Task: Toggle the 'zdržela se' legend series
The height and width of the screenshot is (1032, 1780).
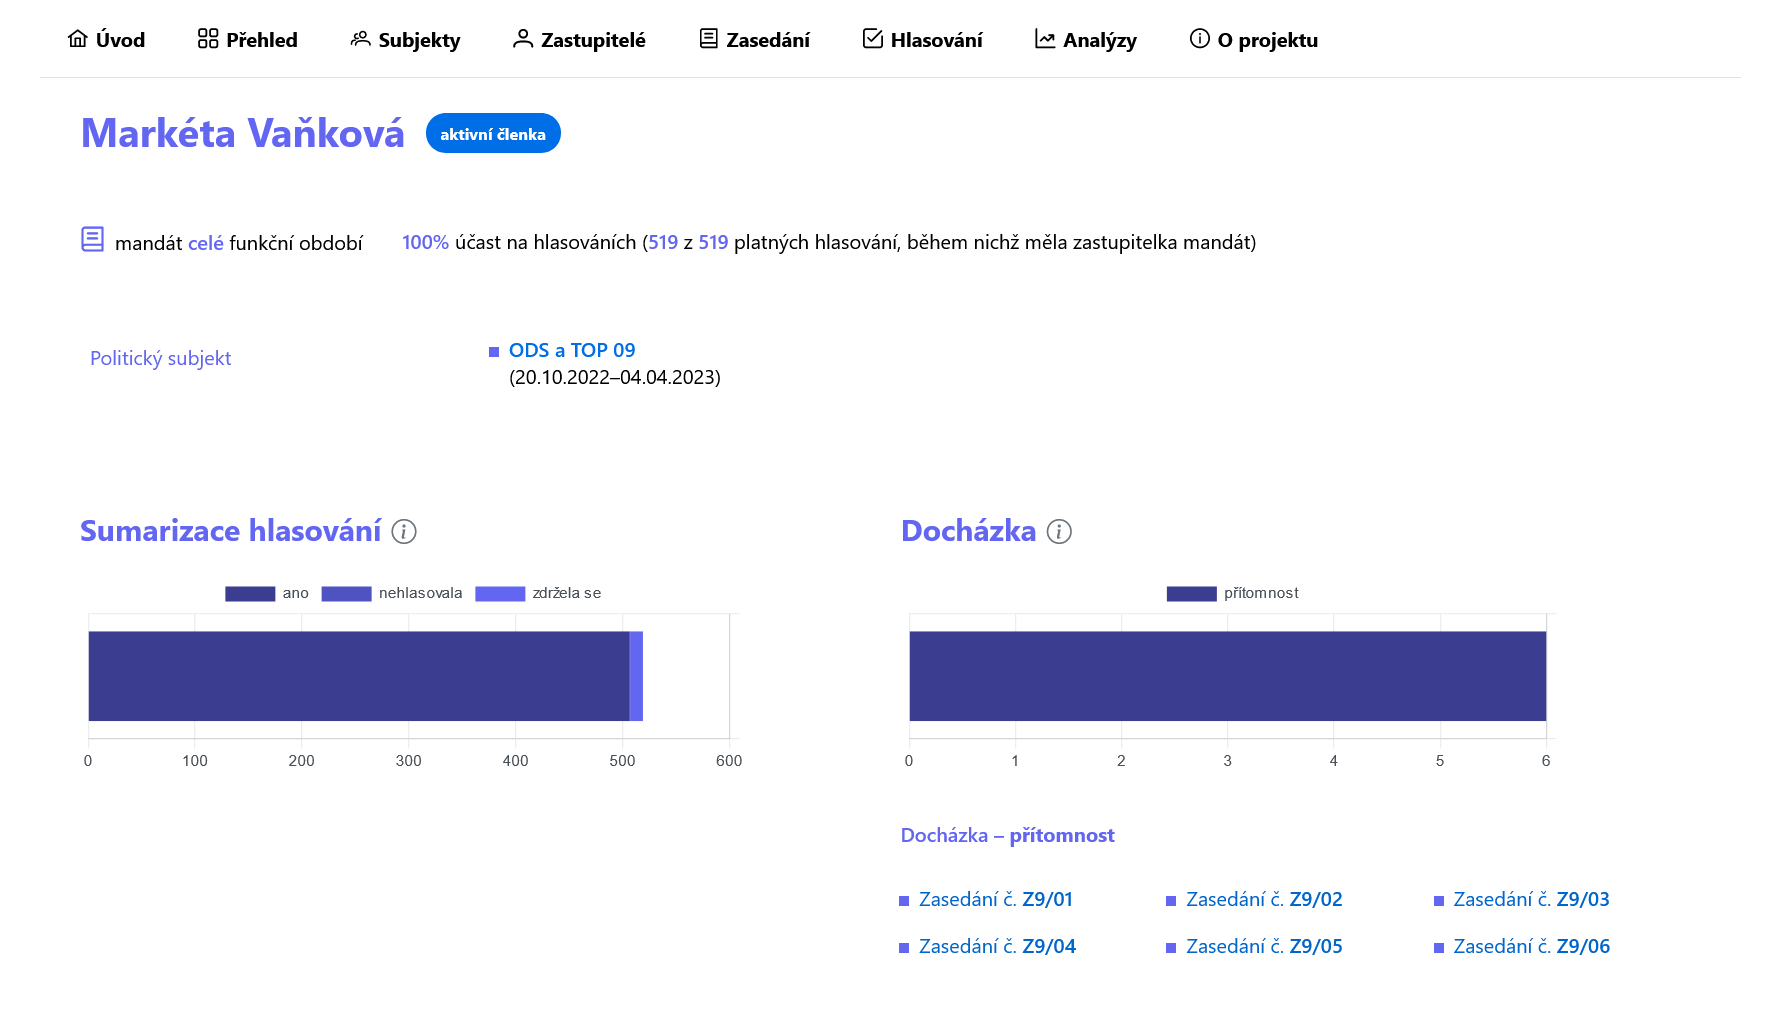Action: pyautogui.click(x=538, y=593)
